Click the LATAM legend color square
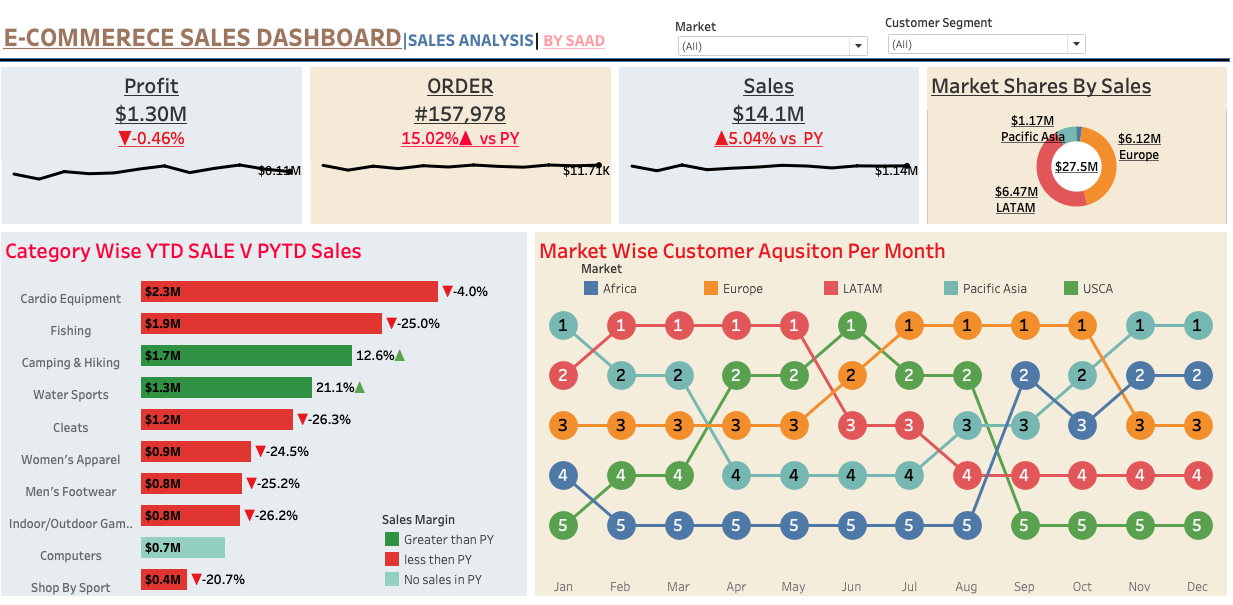The image size is (1233, 605). click(831, 288)
